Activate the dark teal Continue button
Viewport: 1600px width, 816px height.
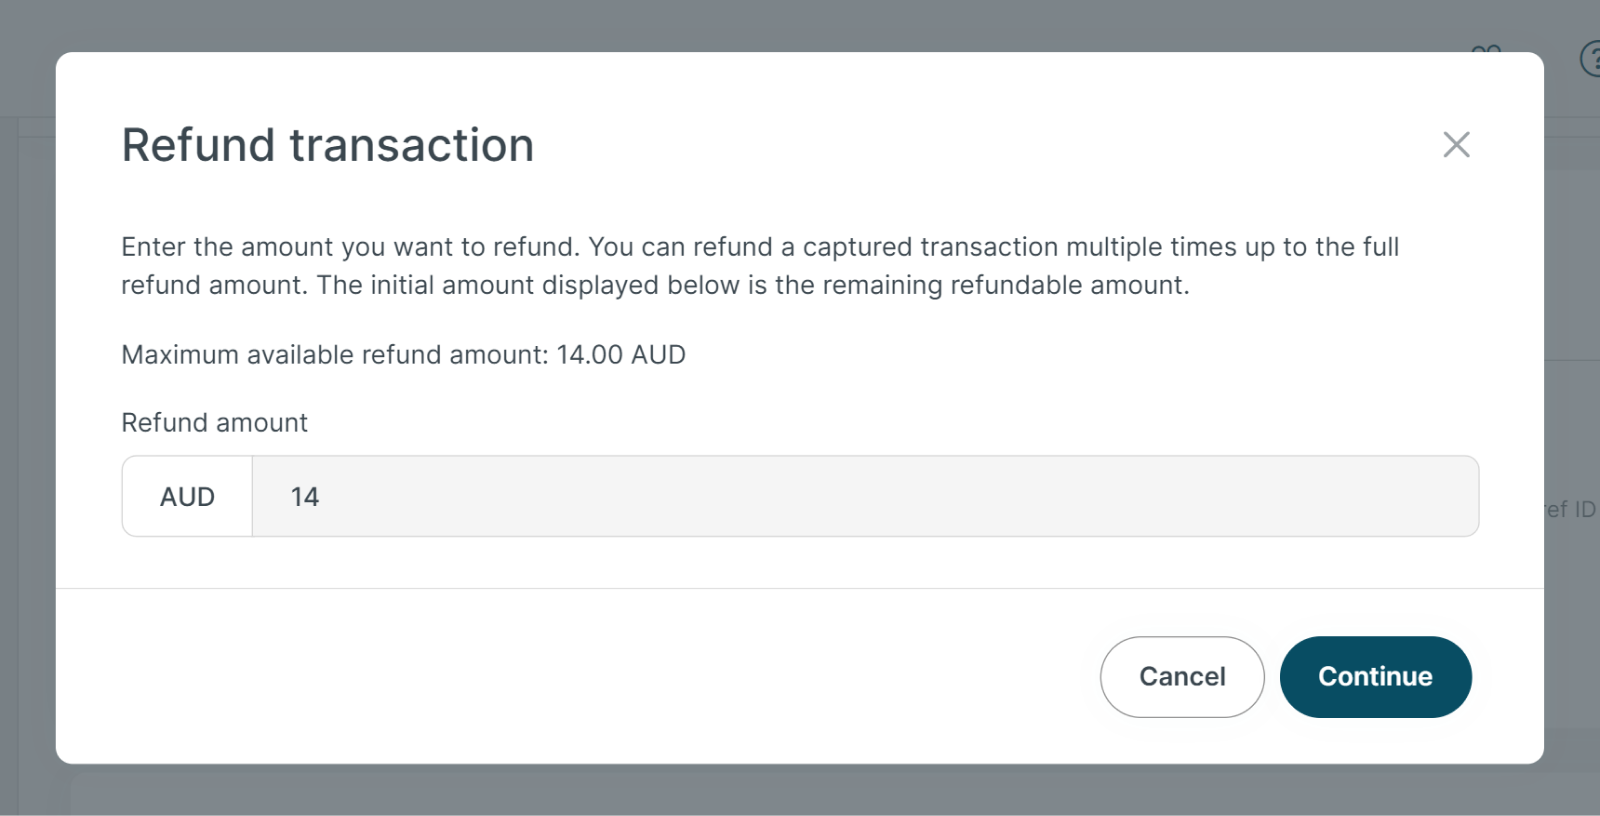click(x=1375, y=677)
